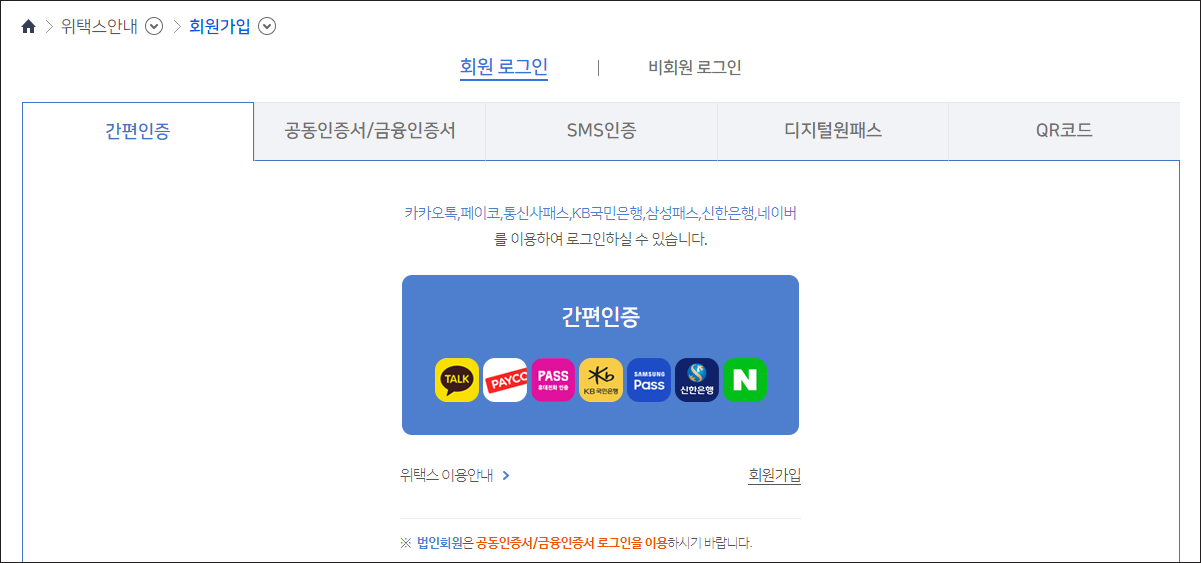Select the 공동인증서/금융인증서 tab
The height and width of the screenshot is (563, 1201).
coord(370,131)
